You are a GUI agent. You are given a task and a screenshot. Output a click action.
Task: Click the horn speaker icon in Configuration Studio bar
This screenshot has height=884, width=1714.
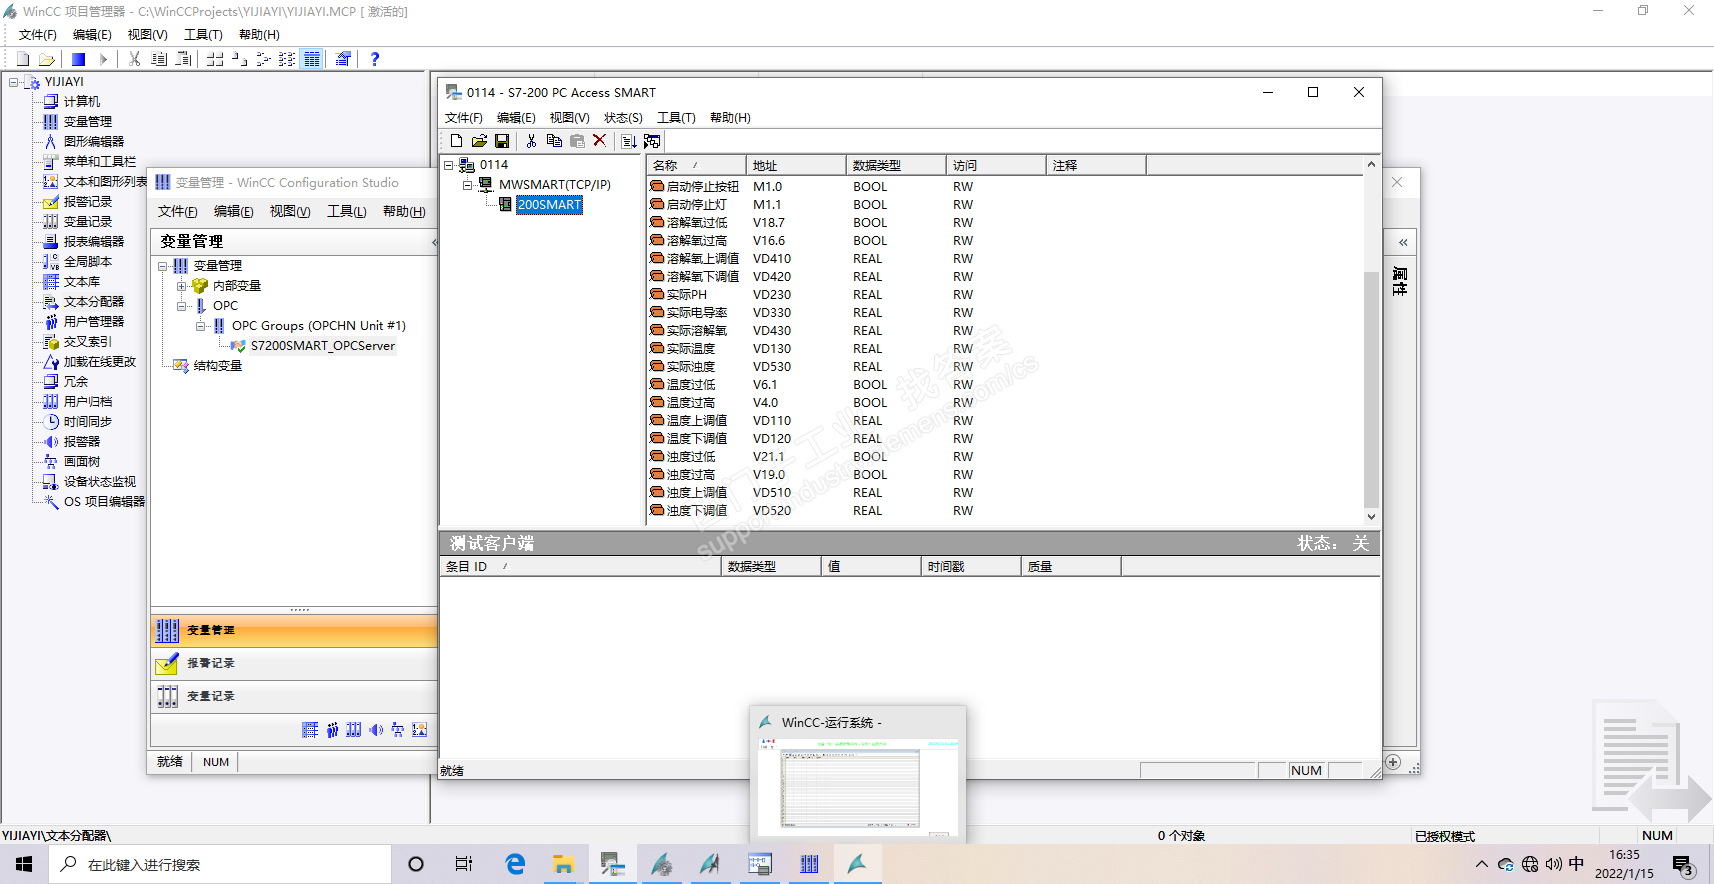376,730
